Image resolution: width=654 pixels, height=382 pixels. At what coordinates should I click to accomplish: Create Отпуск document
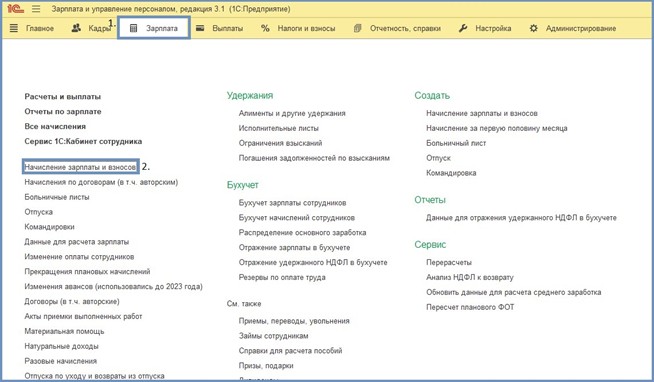pyautogui.click(x=438, y=158)
